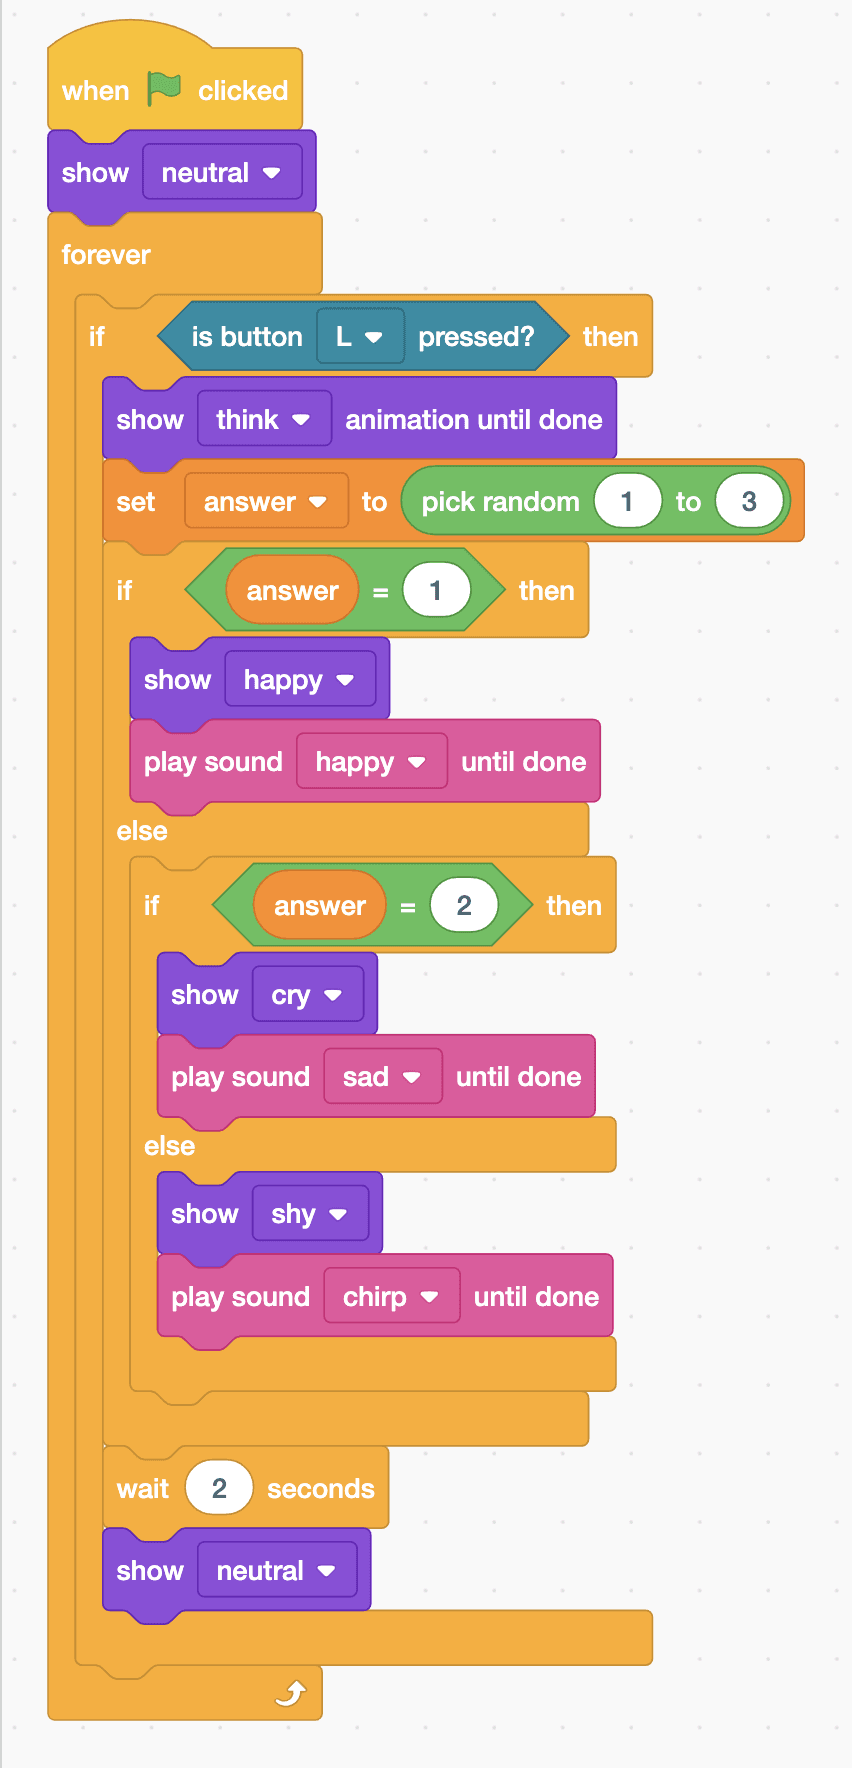
Task: Open the play sound happy dropdown
Action: 371,761
